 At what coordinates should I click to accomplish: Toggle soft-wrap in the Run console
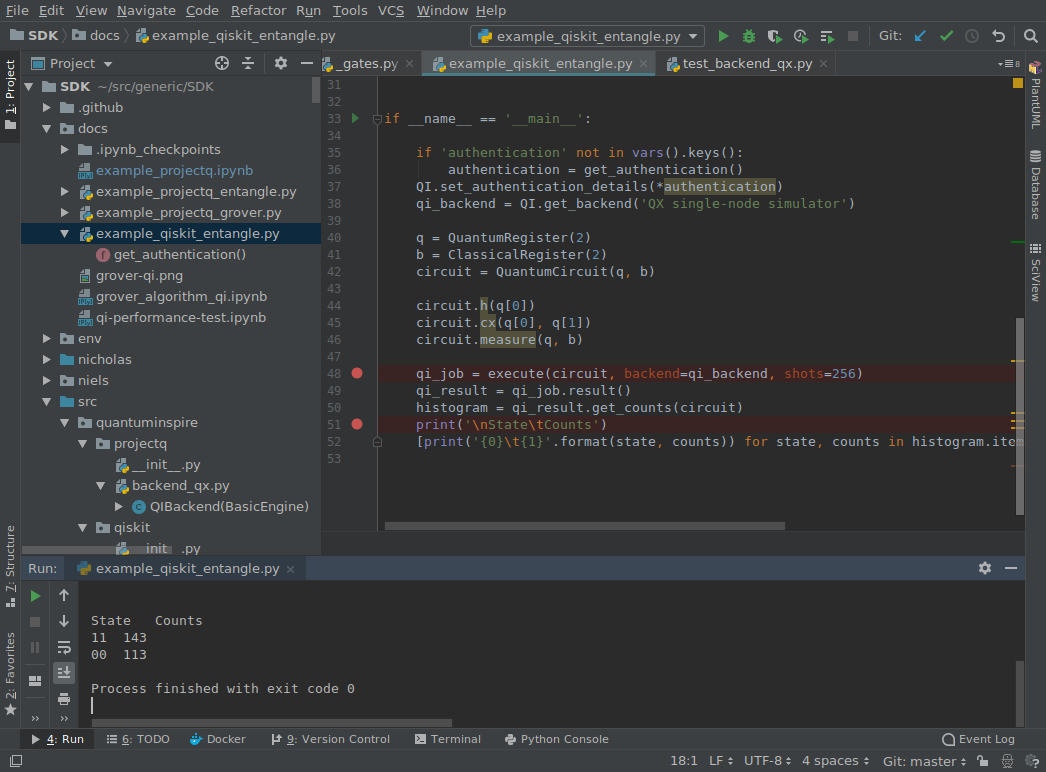(x=64, y=647)
